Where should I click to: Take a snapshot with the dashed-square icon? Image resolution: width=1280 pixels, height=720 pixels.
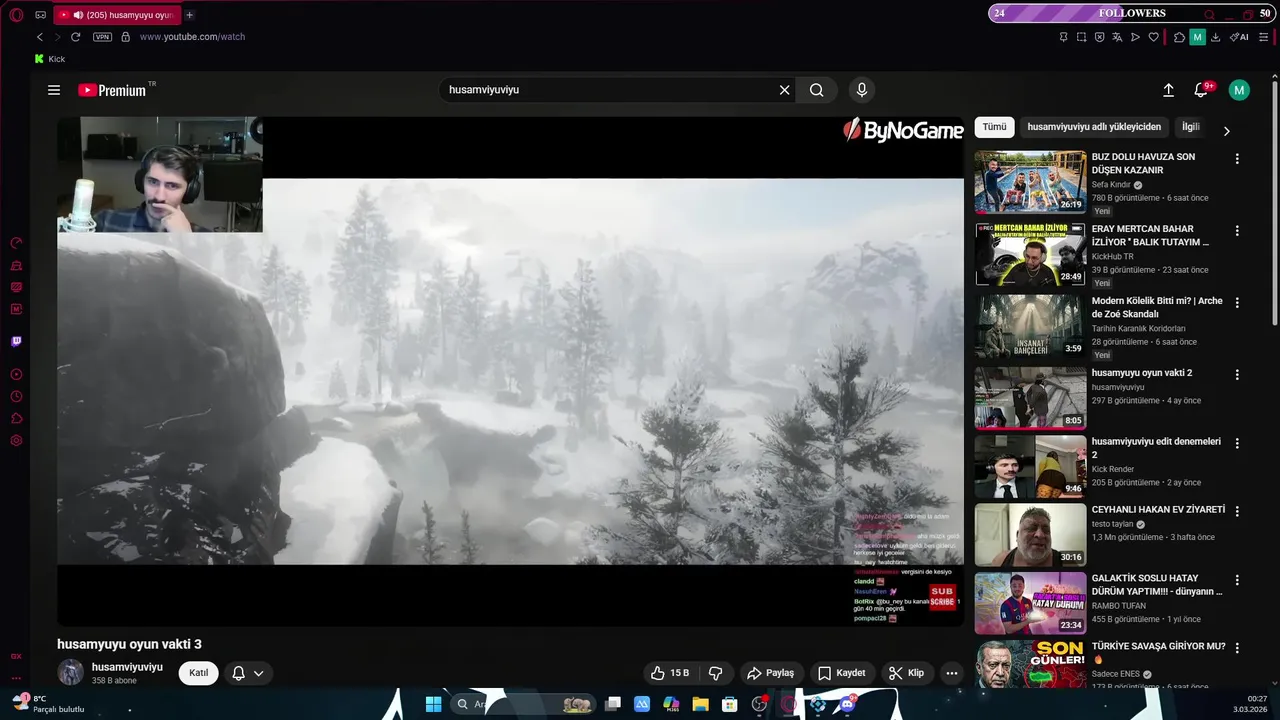point(1081,37)
